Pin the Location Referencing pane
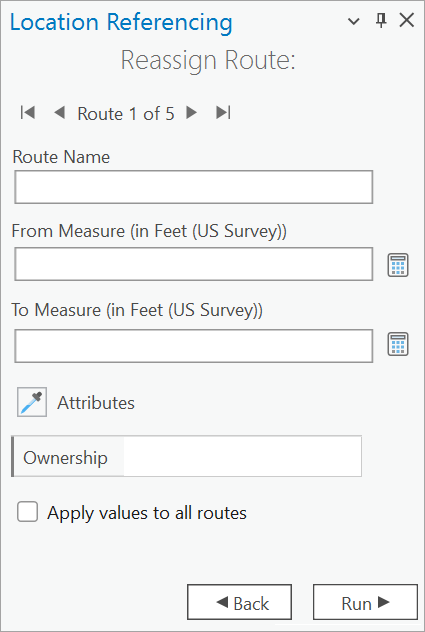 (381, 20)
